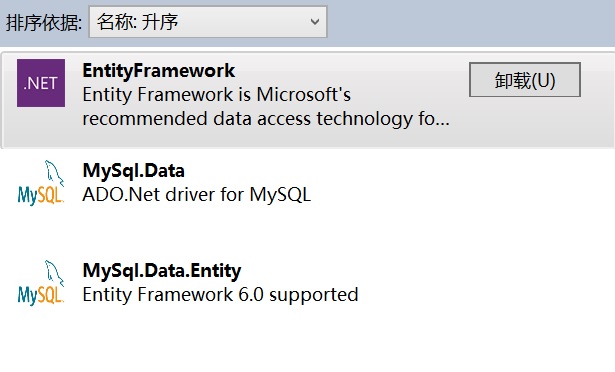Click 'ADO.Net driver for MySQL' description

pos(197,195)
